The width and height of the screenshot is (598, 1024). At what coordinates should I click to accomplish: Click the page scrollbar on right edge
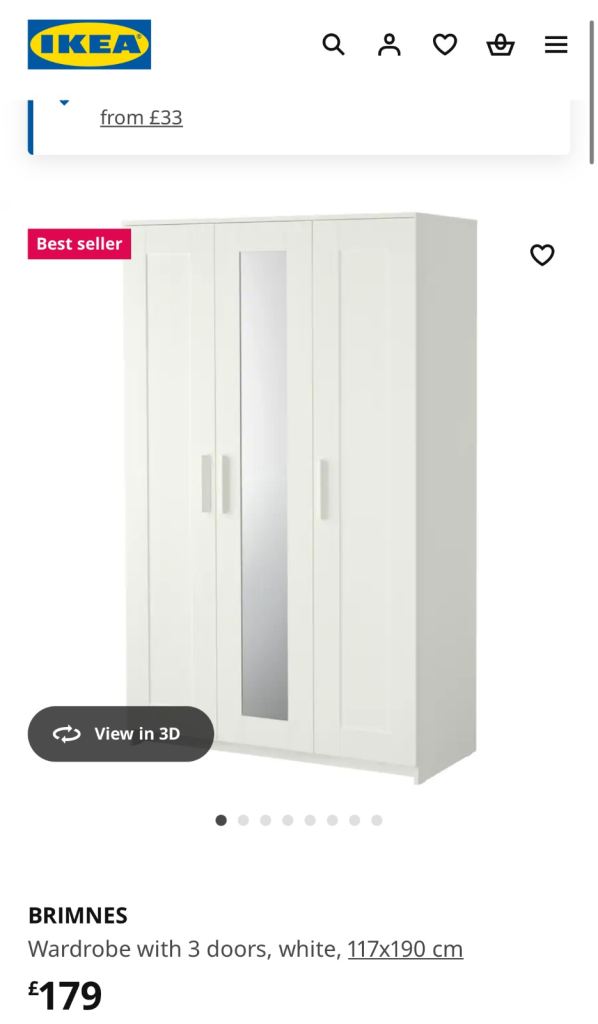pyautogui.click(x=591, y=91)
